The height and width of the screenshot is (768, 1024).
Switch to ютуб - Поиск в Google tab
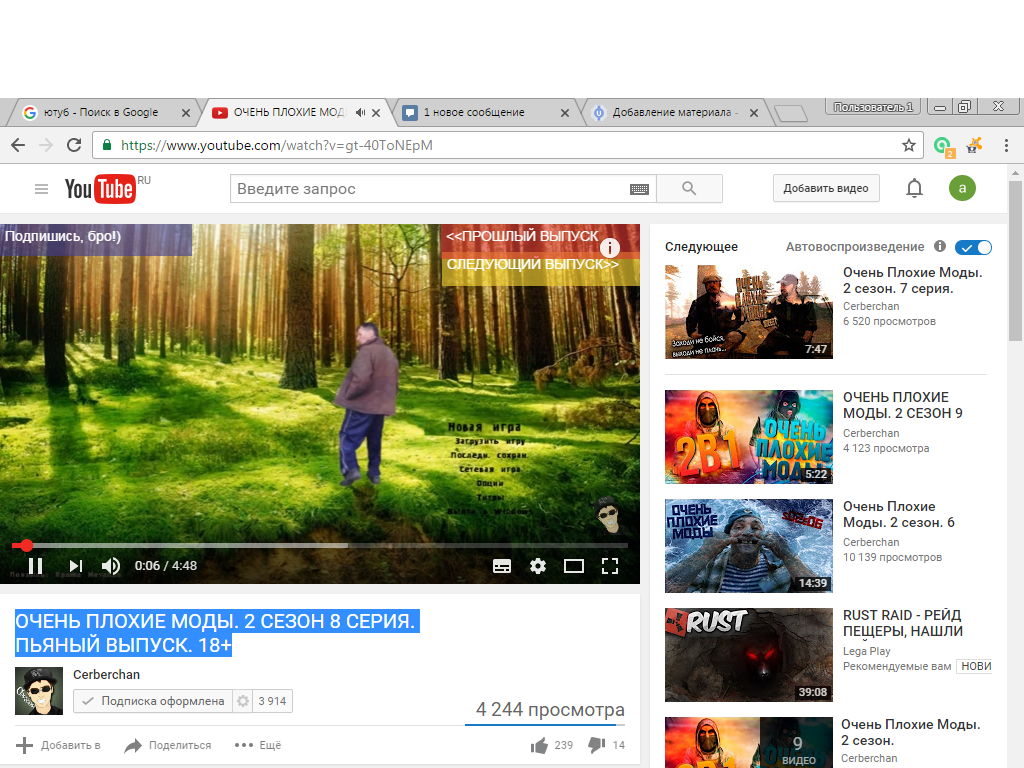pos(101,112)
